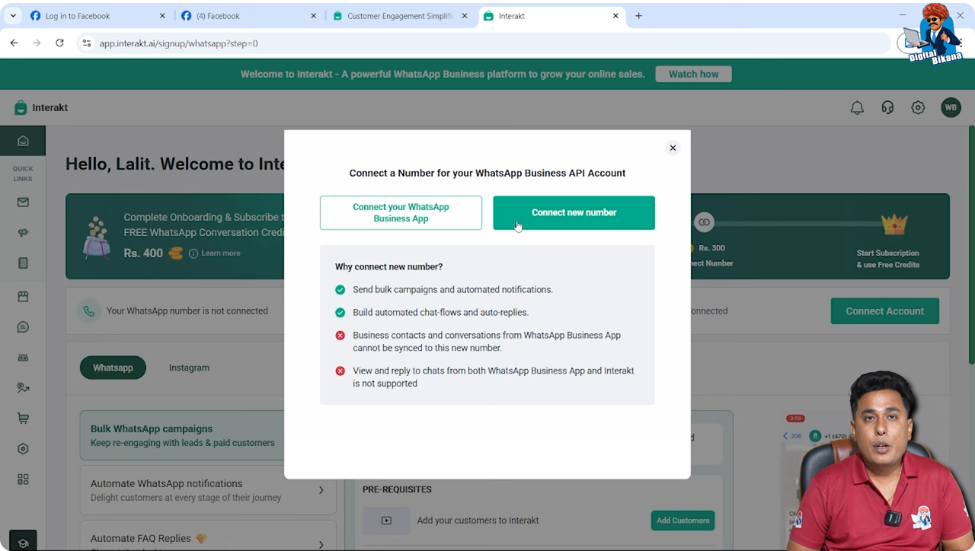Expand Automate WhatsApp notifications chevron
The width and height of the screenshot is (975, 551).
[321, 490]
